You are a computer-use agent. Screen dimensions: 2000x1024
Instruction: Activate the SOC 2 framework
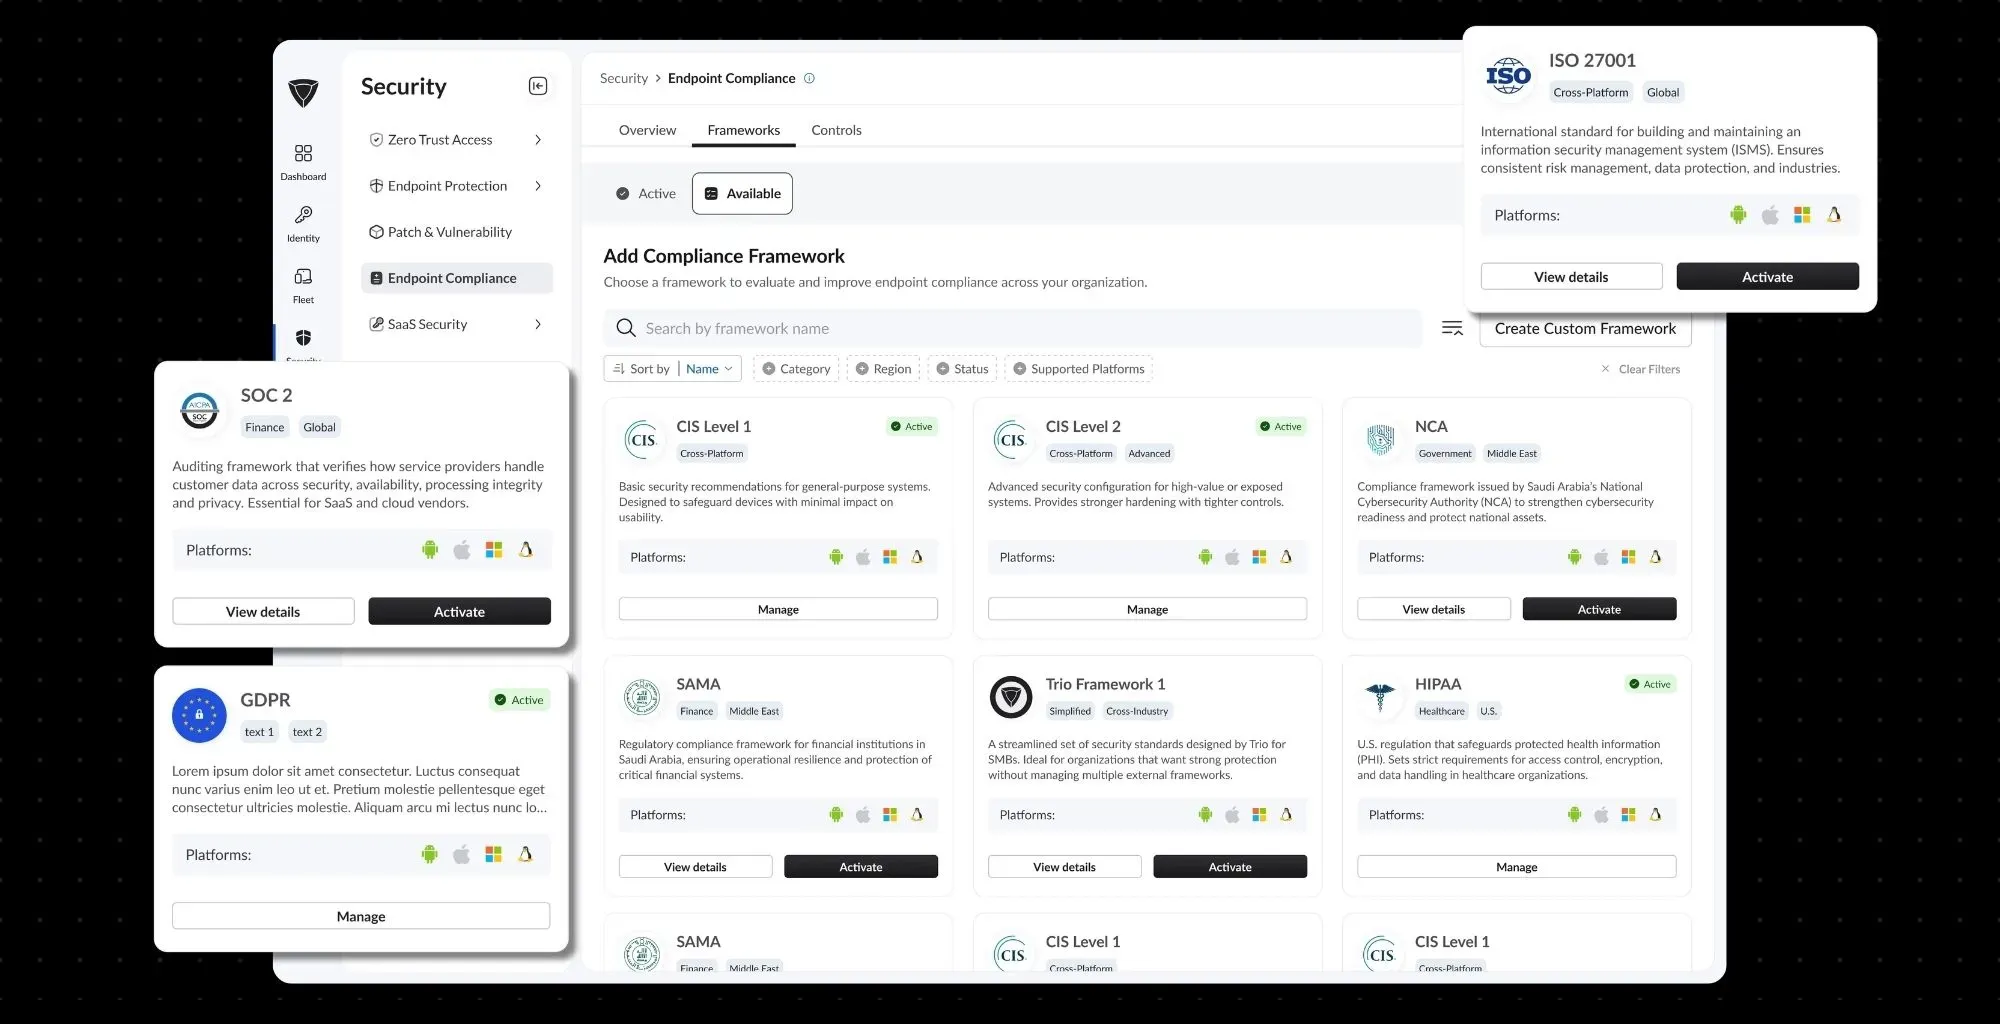tap(459, 611)
